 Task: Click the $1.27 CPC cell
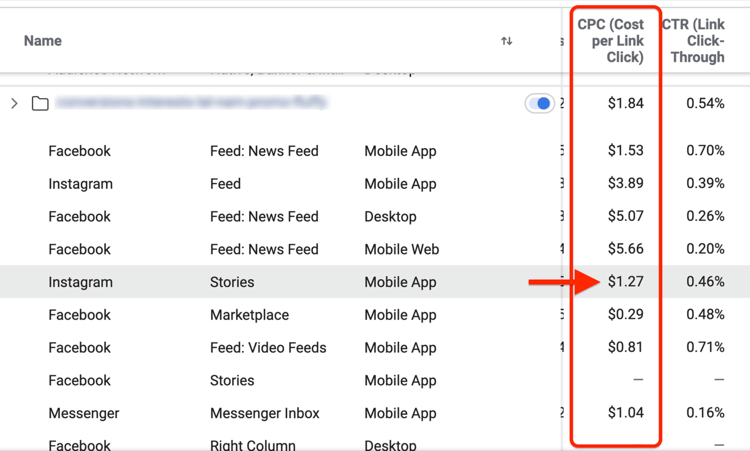click(626, 281)
